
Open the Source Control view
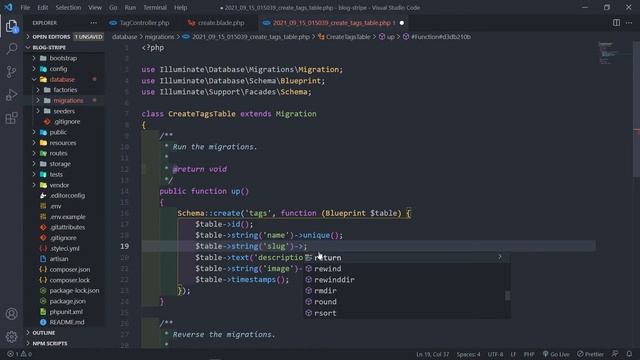(x=11, y=72)
